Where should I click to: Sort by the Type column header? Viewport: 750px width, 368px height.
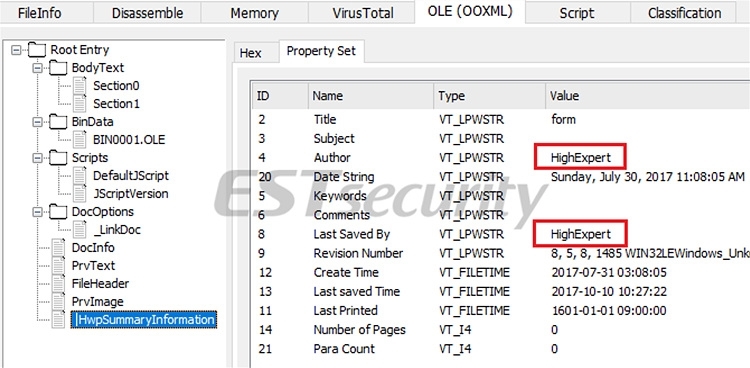pyautogui.click(x=489, y=96)
